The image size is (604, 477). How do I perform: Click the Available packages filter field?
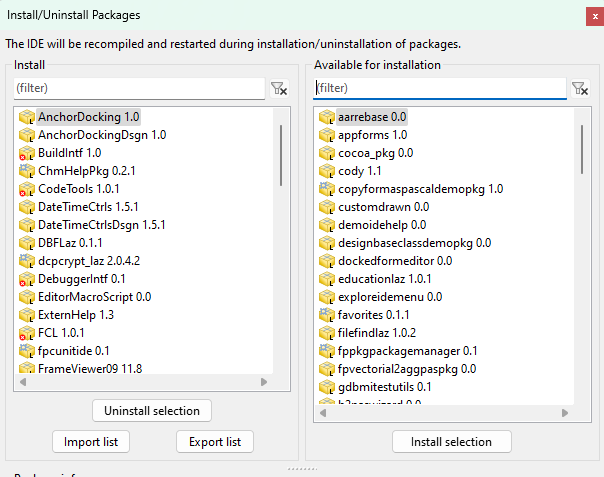tap(438, 89)
